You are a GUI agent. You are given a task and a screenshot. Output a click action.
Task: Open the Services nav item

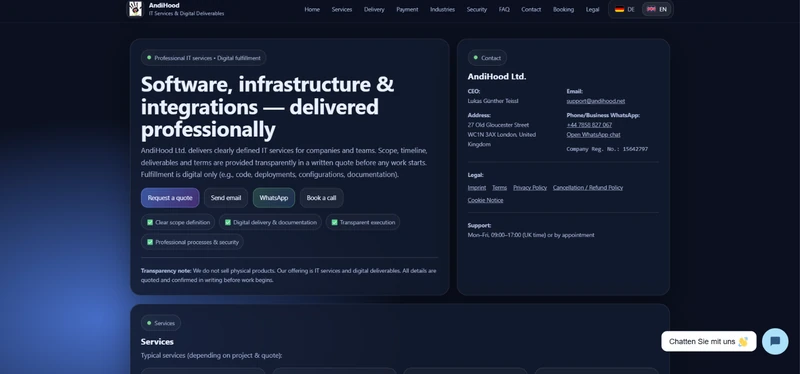coord(342,9)
